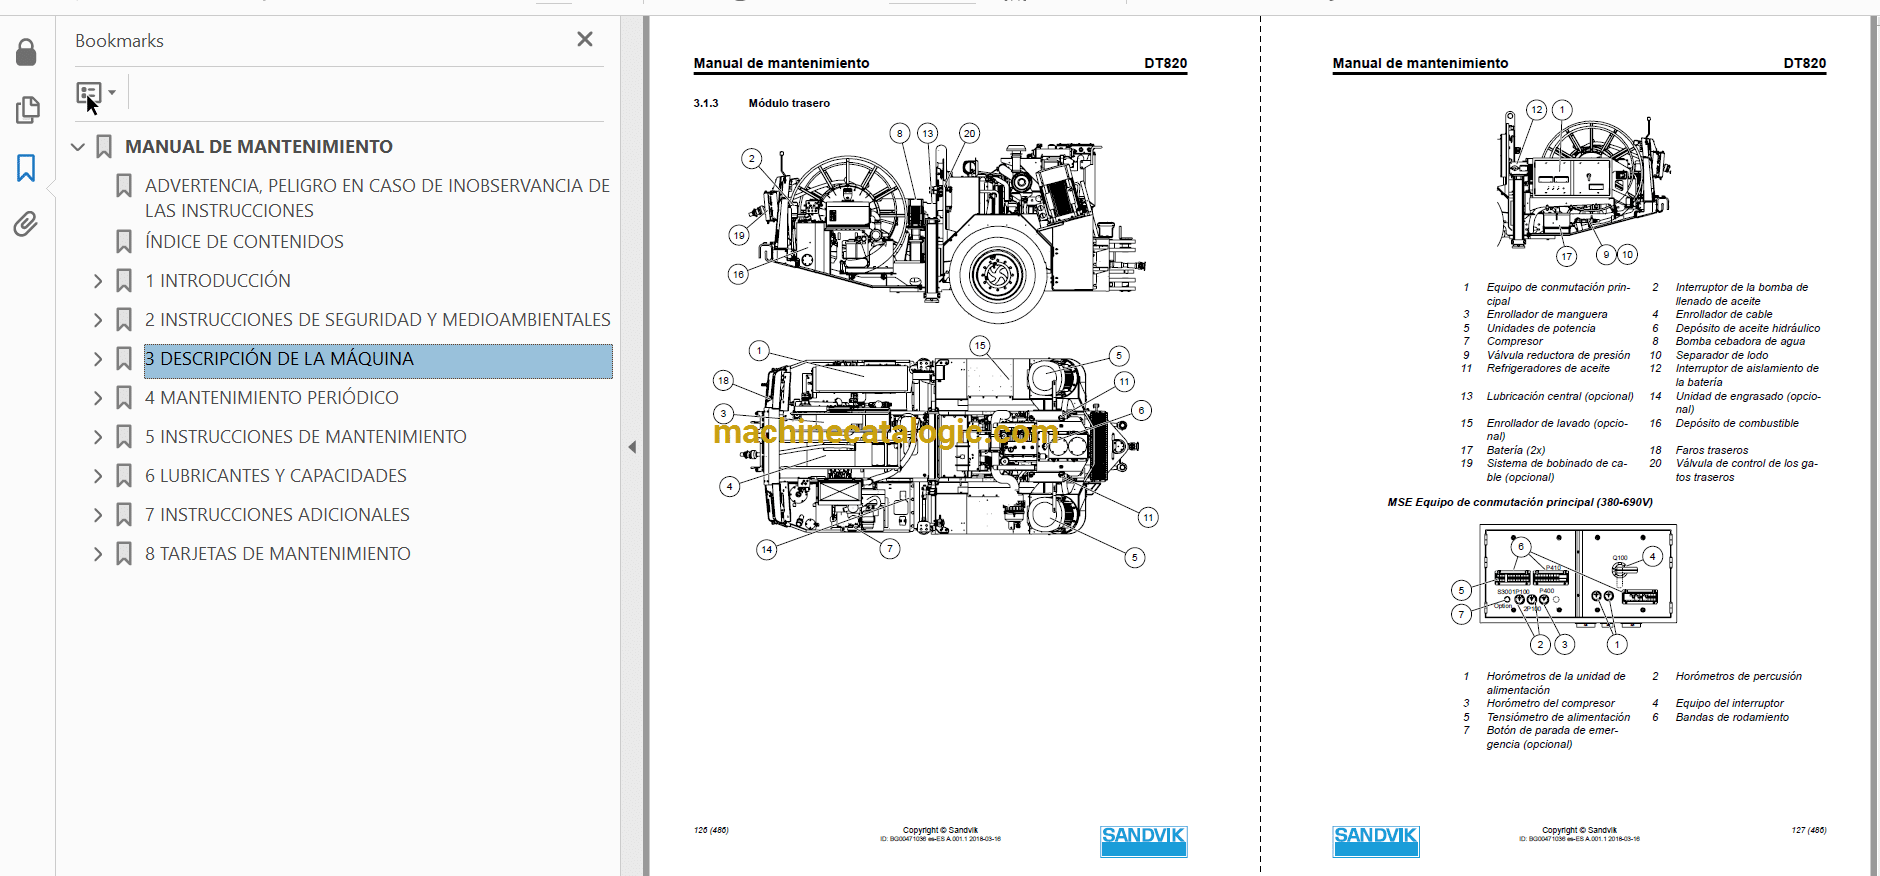Click the MSE switchgear panel diagram
Viewport: 1880px width, 876px height.
[x=1578, y=574]
